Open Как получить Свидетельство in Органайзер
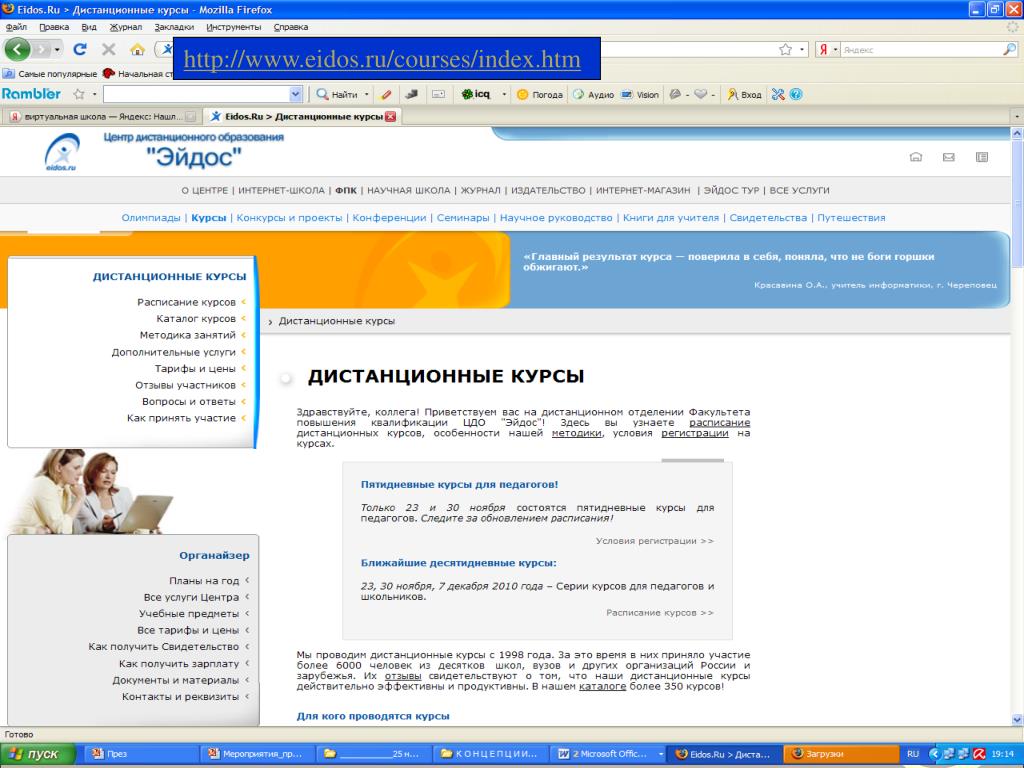1024x768 pixels. (x=164, y=647)
